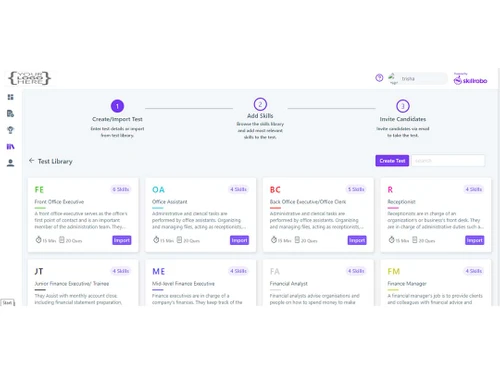Click 5 Skills badge on Back Office card

click(x=356, y=189)
